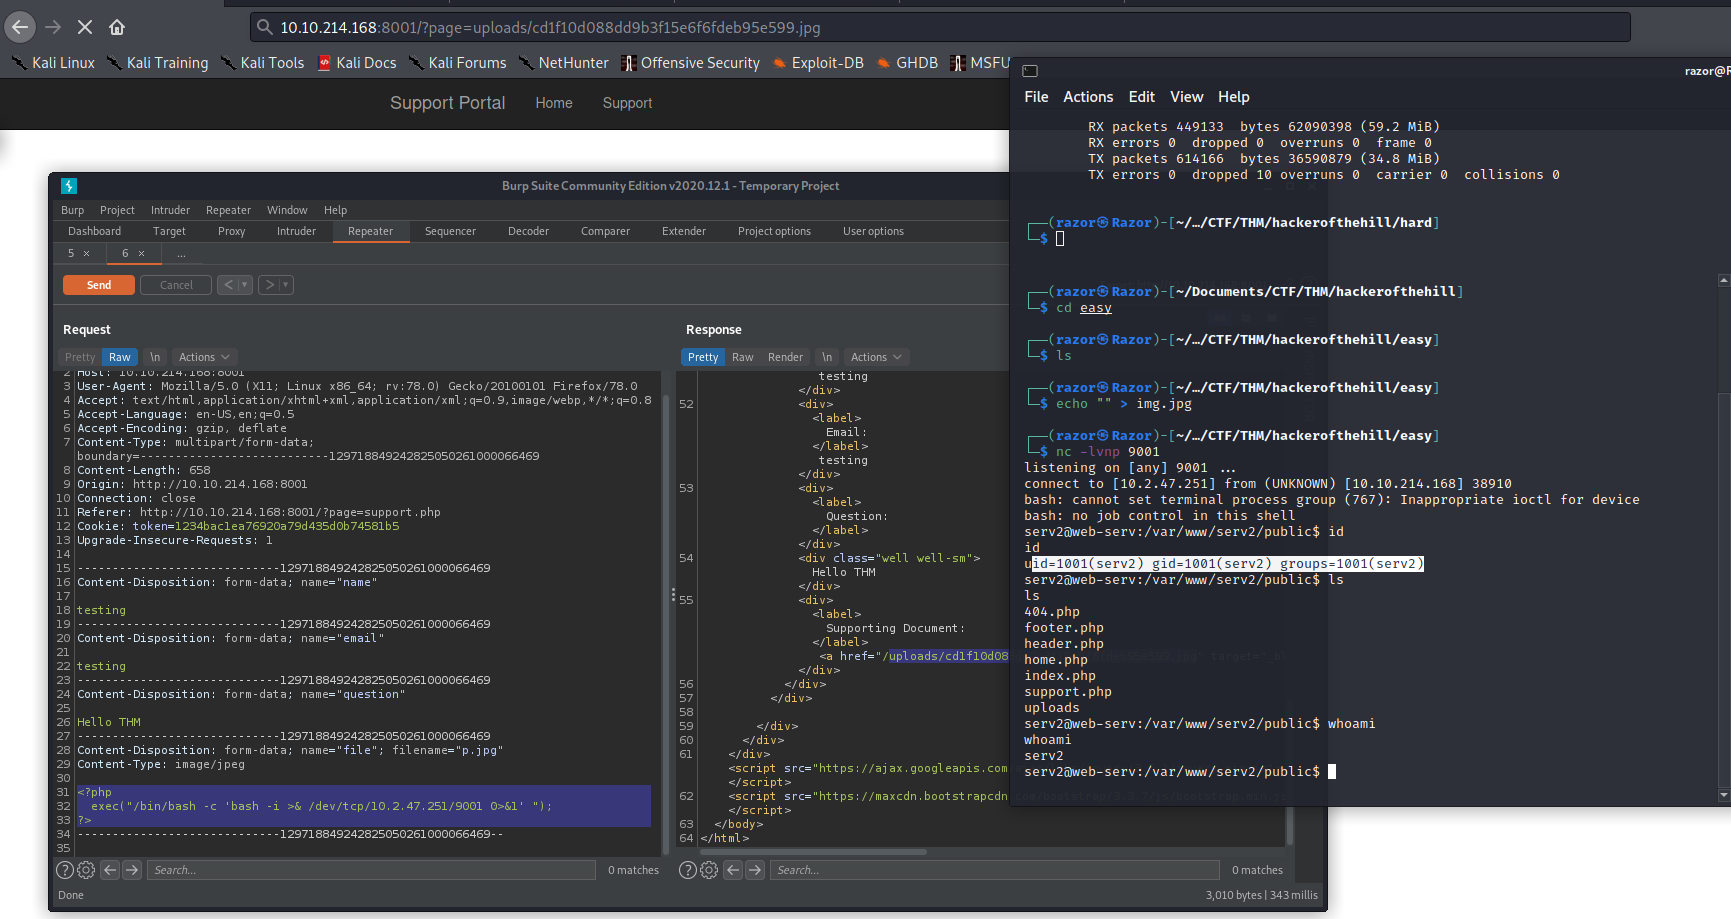1731x919 pixels.
Task: Open the Project options tab
Action: [x=774, y=231]
